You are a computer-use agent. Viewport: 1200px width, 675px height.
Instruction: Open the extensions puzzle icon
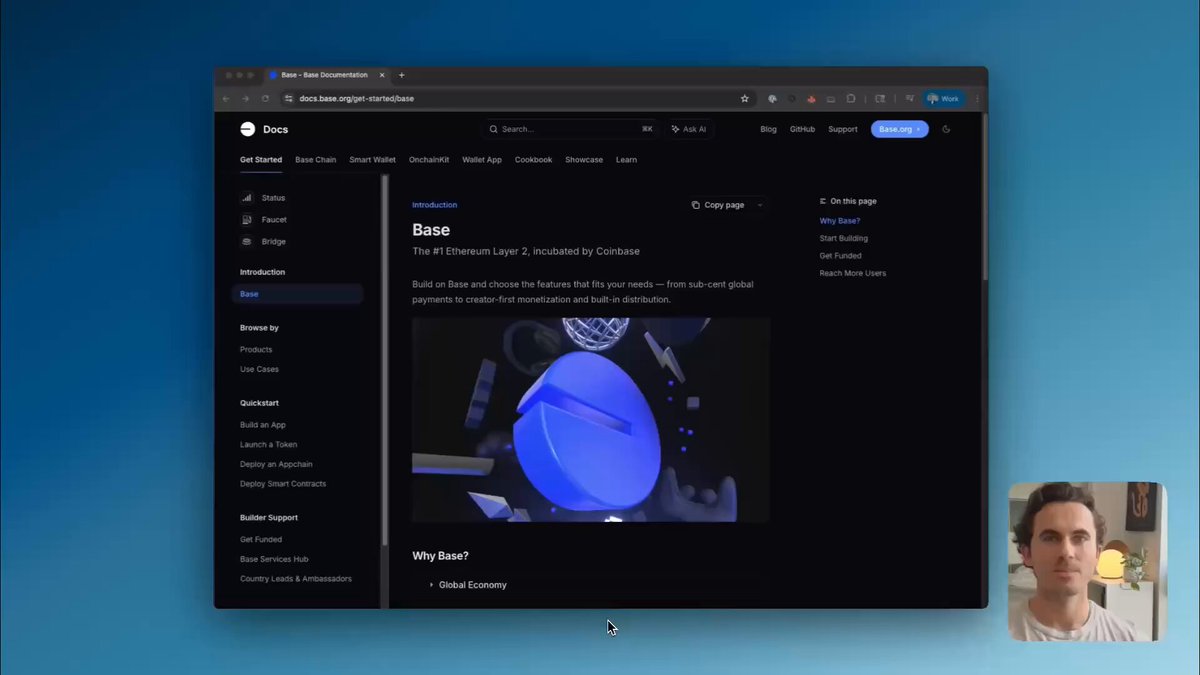(x=850, y=99)
